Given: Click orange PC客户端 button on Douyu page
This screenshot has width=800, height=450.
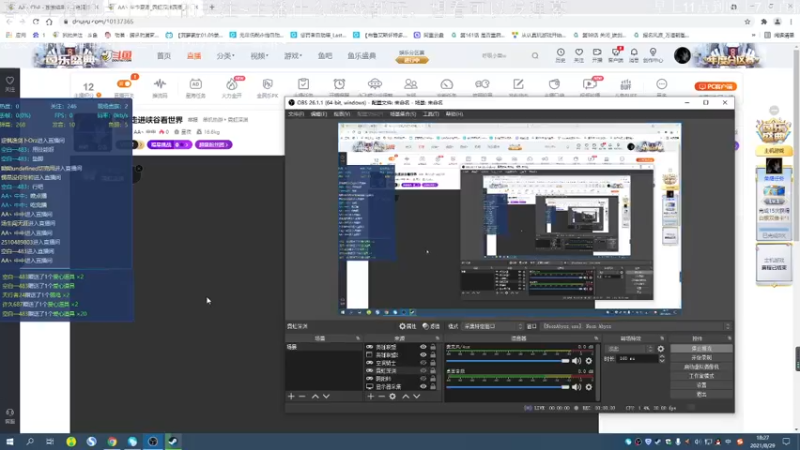Looking at the screenshot, I should [715, 86].
